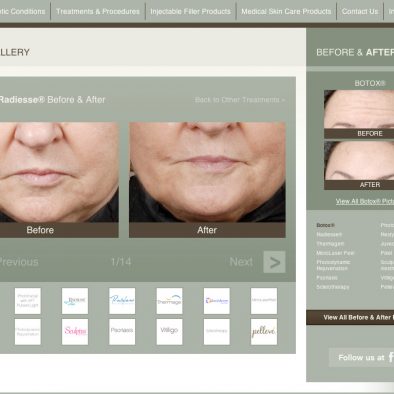Screen dimensions: 394x394
Task: Select the Vitiligo thumbnail
Action: pos(169,332)
